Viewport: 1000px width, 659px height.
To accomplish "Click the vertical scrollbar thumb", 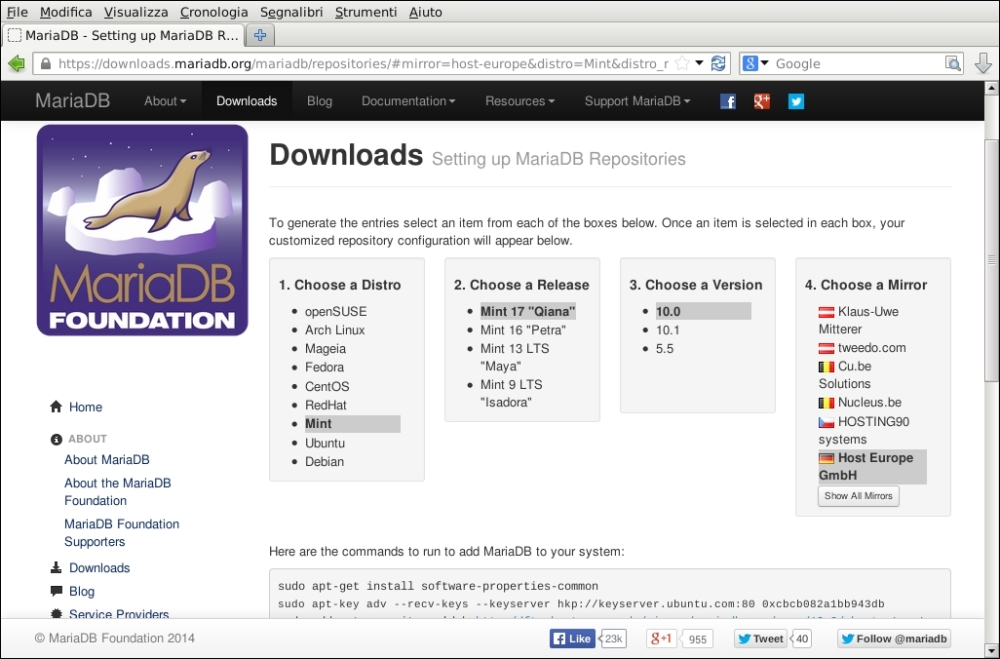I will (x=992, y=260).
